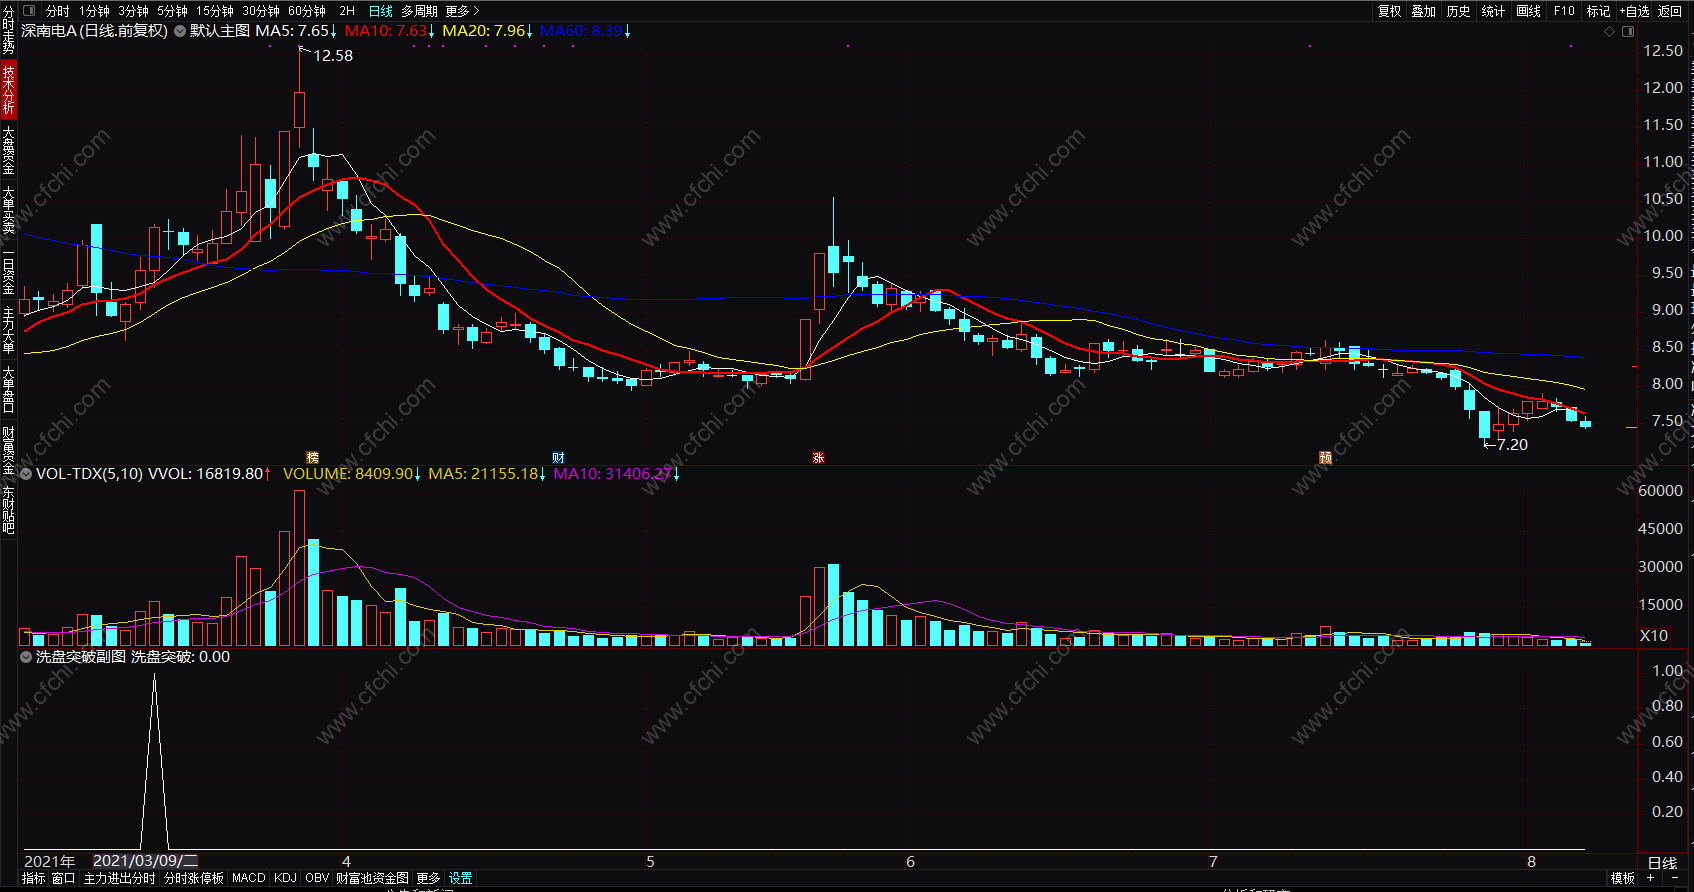1694x892 pixels.
Task: Click the 返回 back button
Action: pos(1670,11)
